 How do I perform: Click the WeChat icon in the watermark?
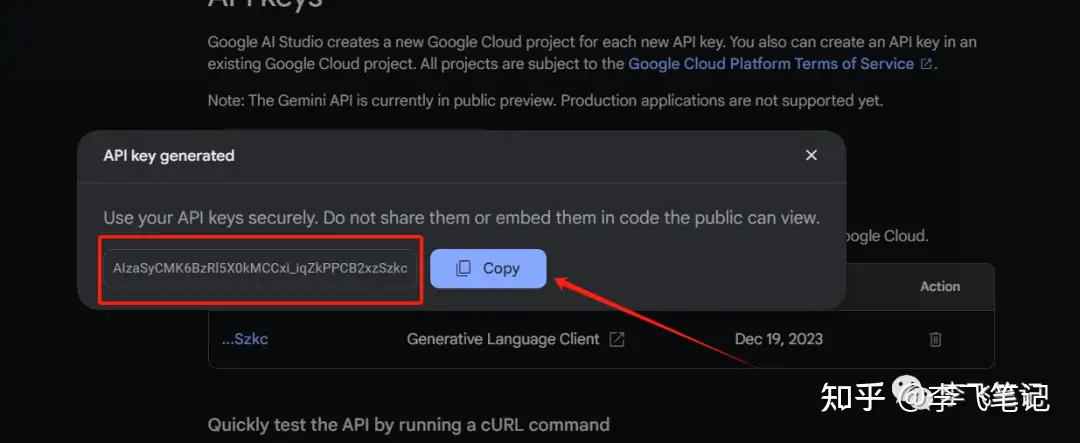pos(913,398)
